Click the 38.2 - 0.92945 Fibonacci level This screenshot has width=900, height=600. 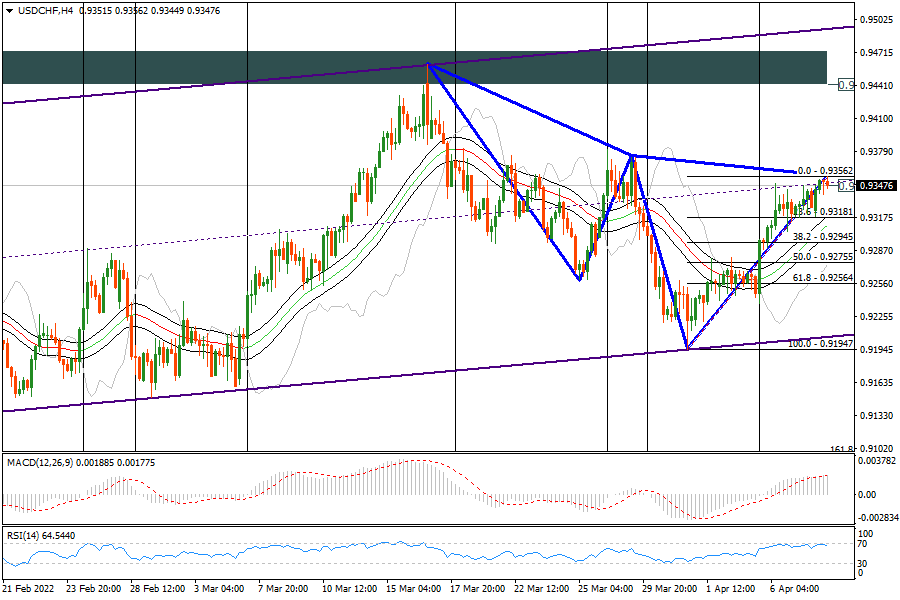click(x=822, y=237)
